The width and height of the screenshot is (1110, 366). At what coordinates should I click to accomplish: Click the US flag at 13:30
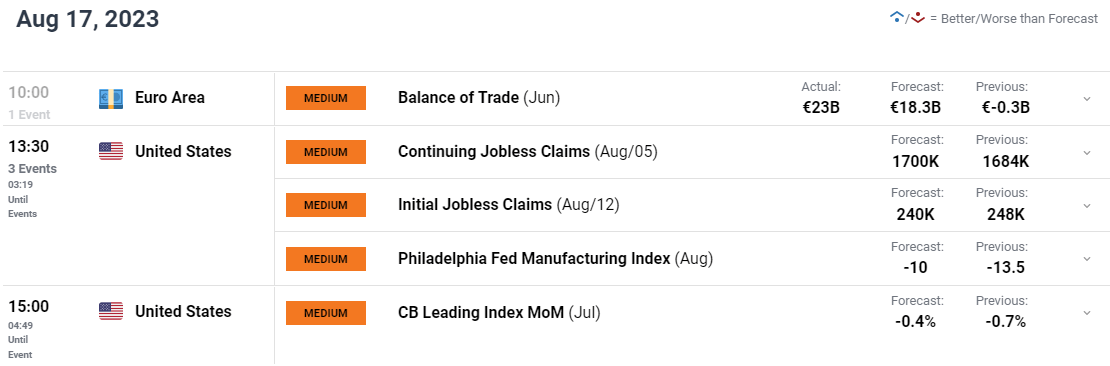111,151
